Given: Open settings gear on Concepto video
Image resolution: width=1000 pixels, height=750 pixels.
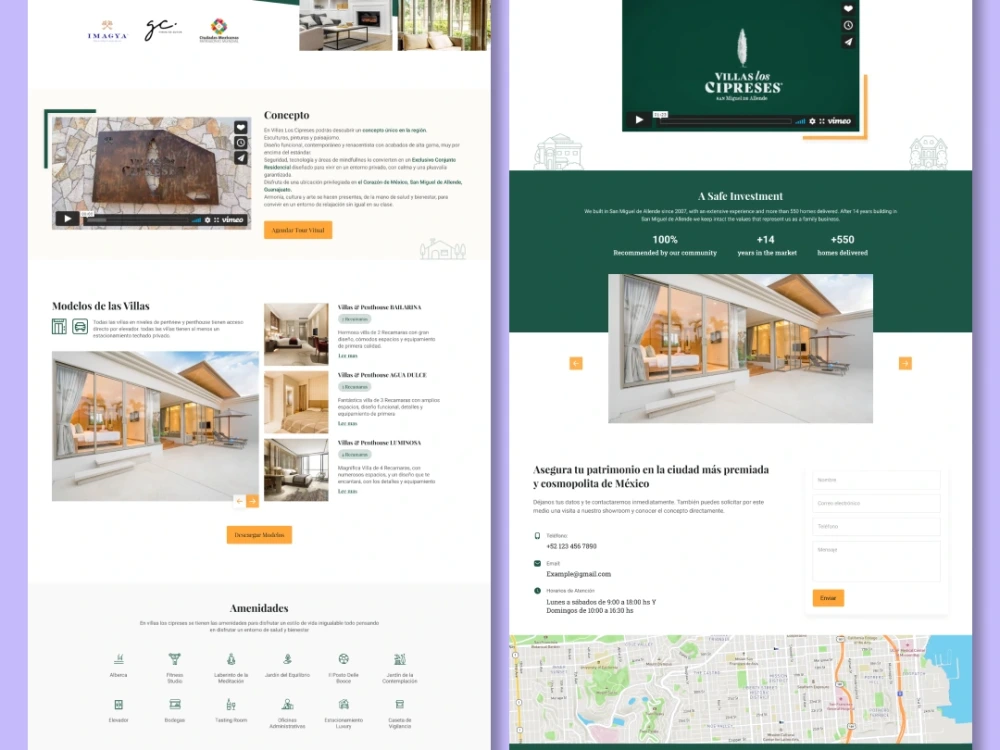Looking at the screenshot, I should tap(207, 220).
